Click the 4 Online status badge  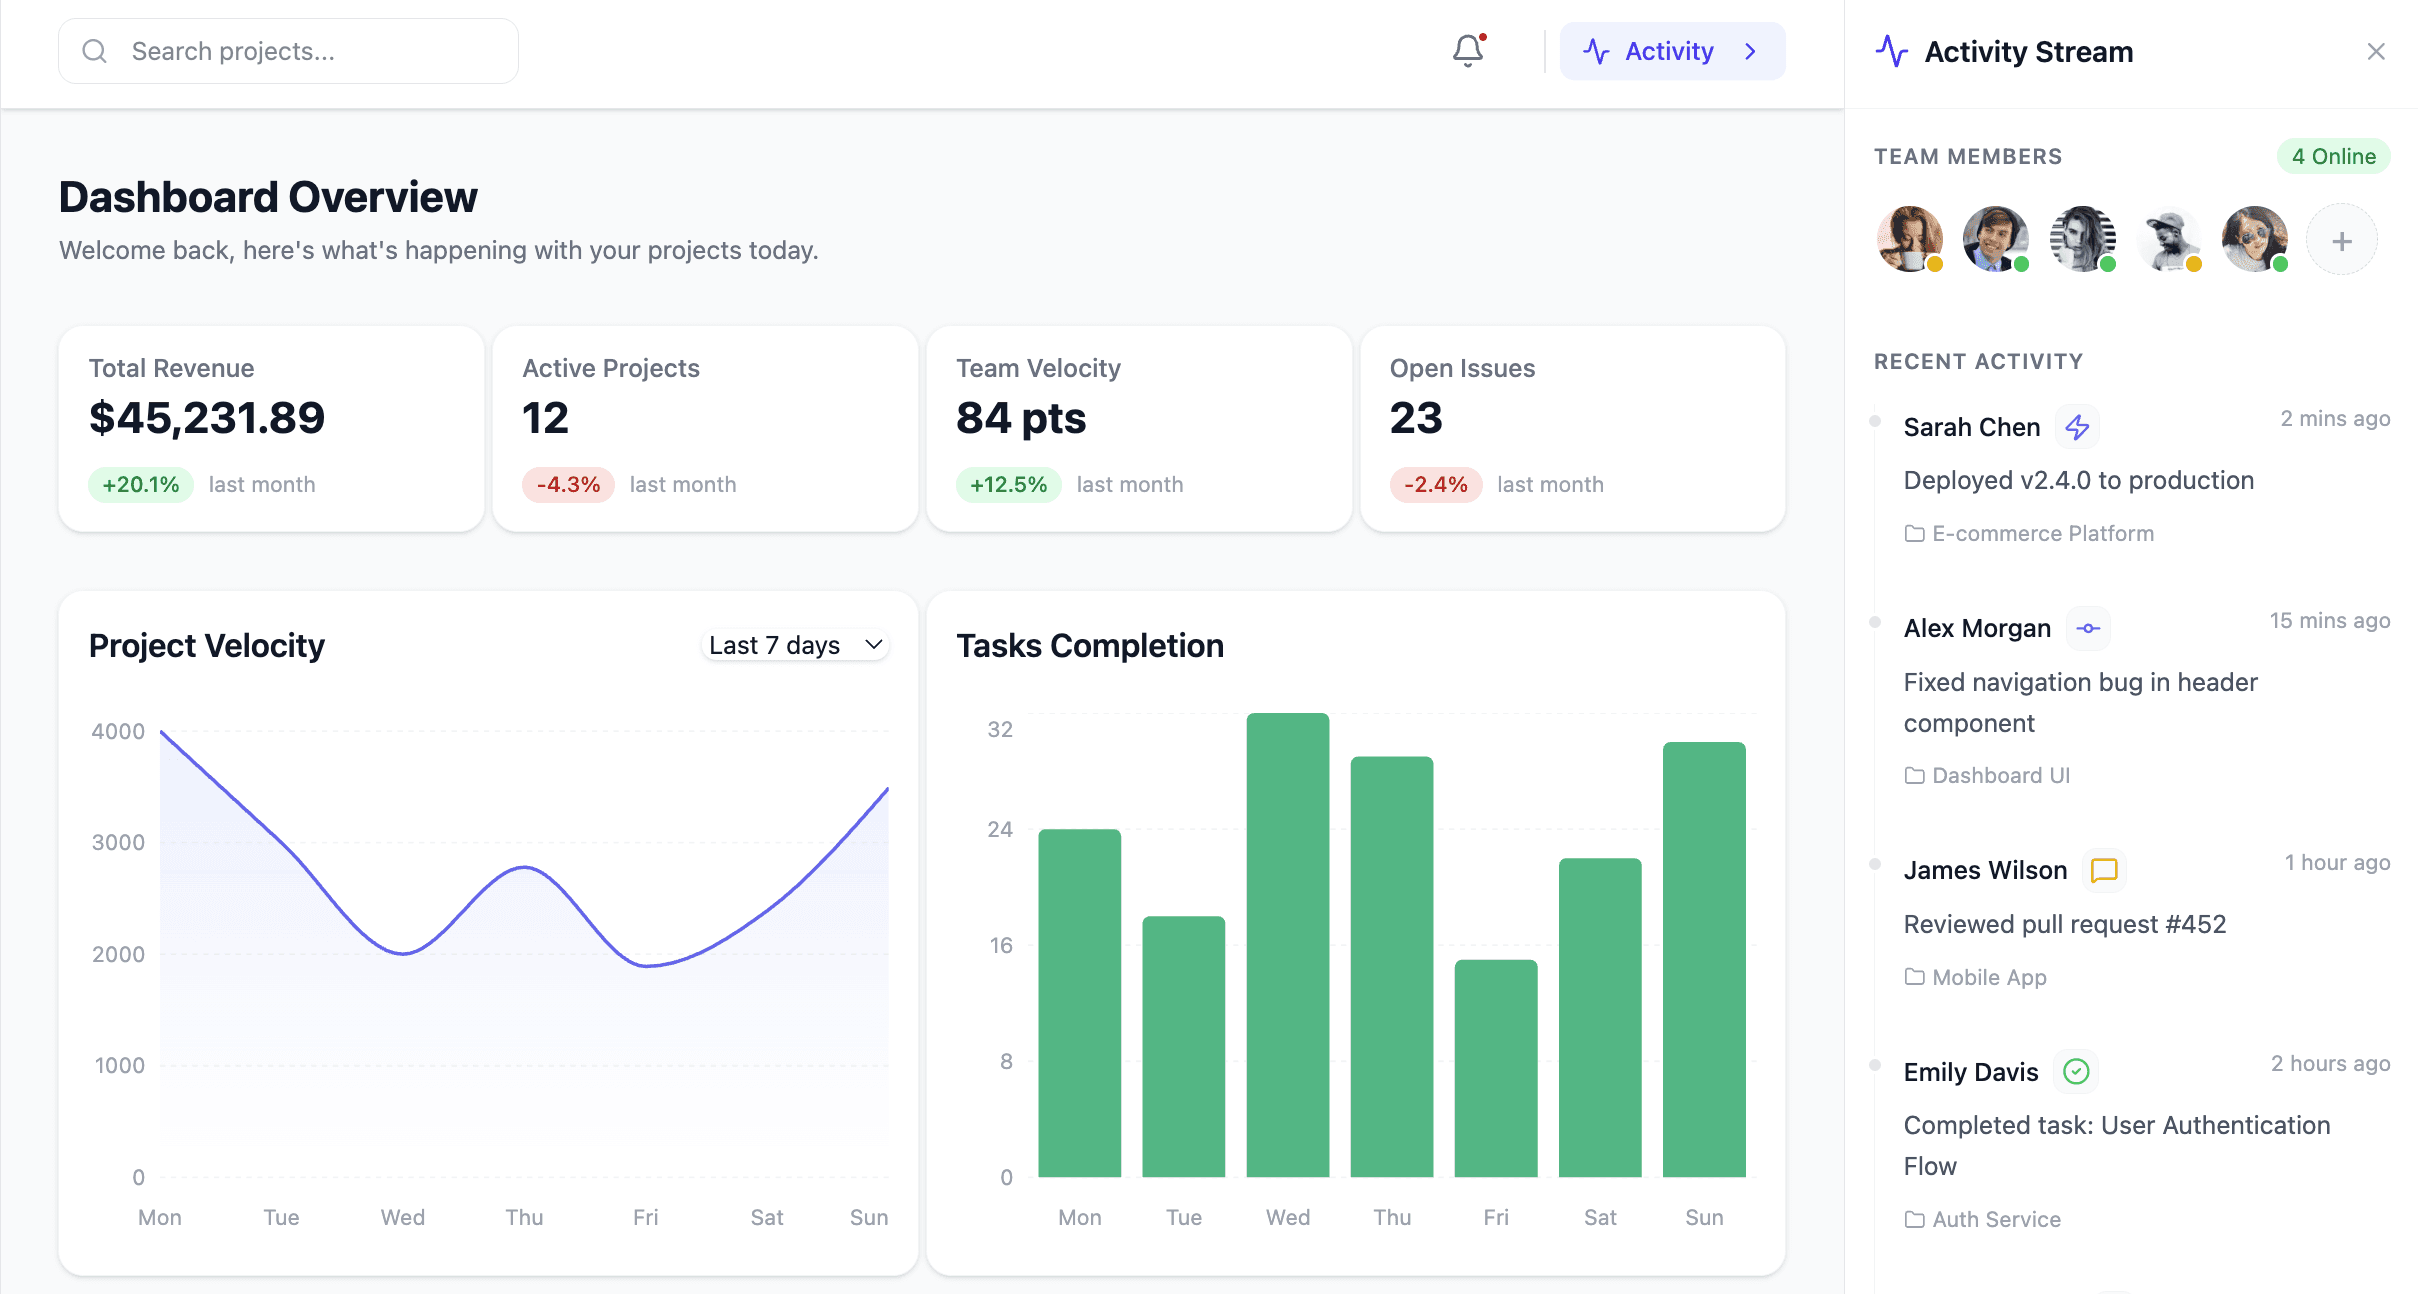pos(2333,157)
